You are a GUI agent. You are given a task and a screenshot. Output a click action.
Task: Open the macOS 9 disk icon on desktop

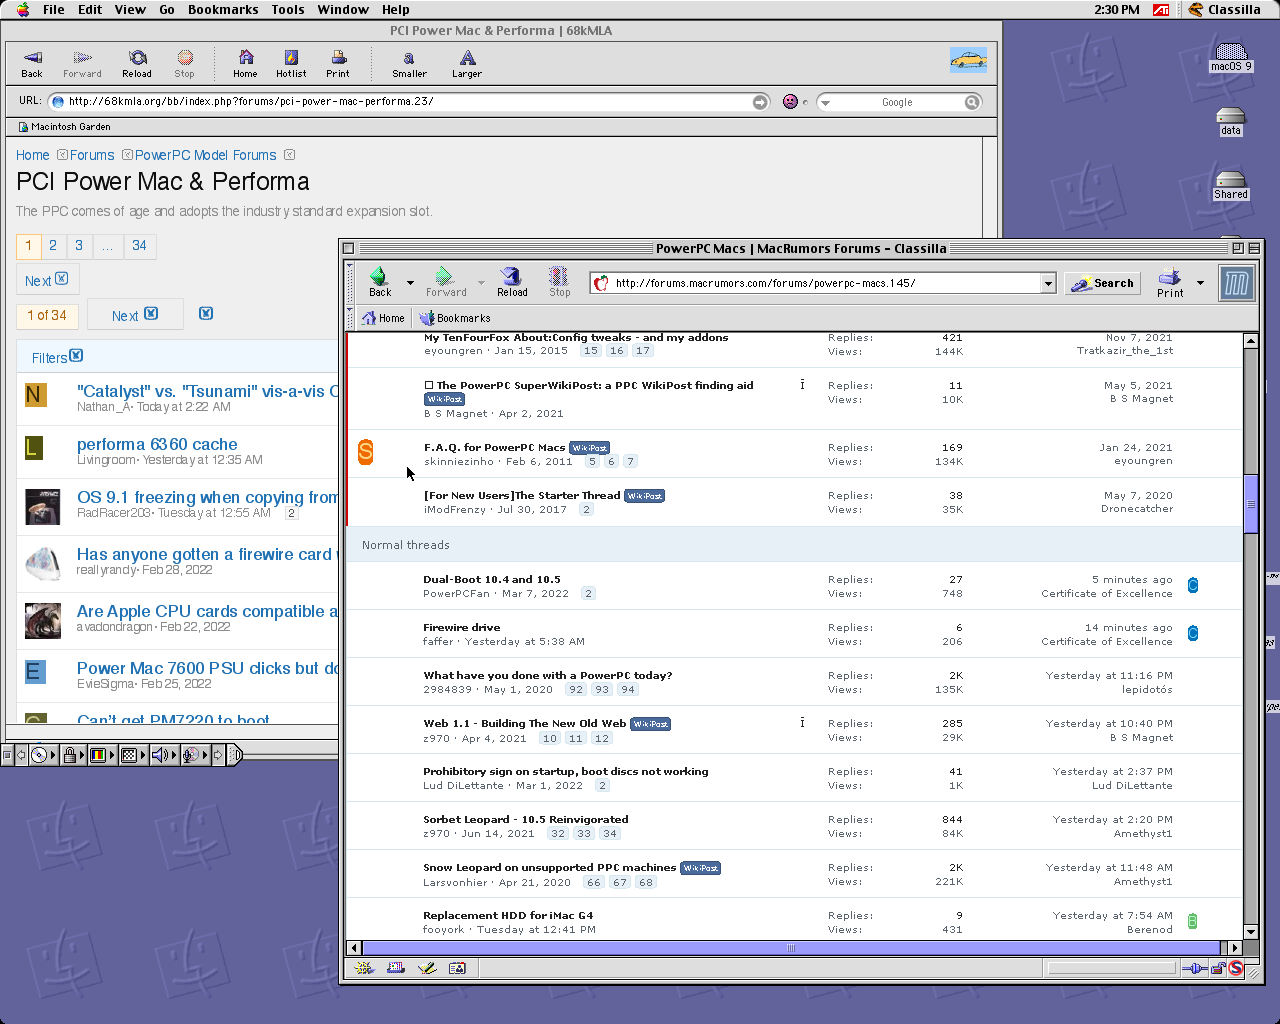click(1231, 57)
